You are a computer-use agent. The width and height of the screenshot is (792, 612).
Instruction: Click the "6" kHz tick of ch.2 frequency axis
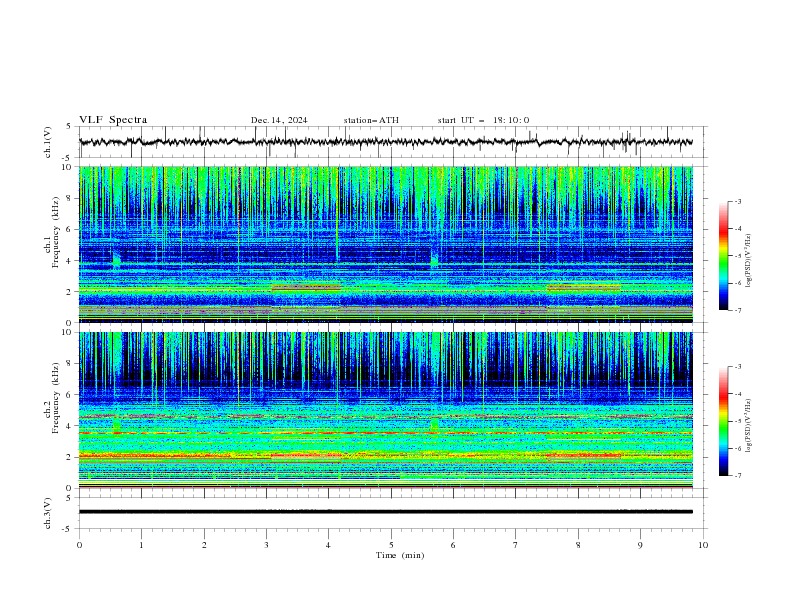[71, 394]
